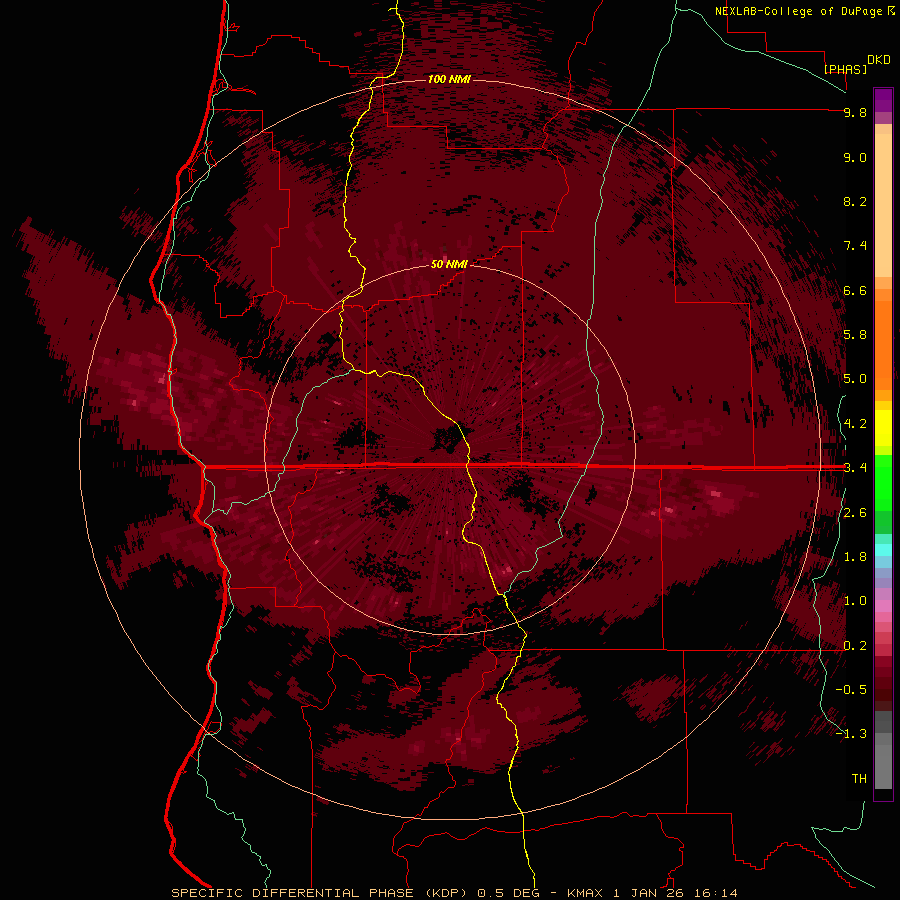This screenshot has height=900, width=900.
Task: Click the -0.5 value on the color scale
Action: coord(851,690)
